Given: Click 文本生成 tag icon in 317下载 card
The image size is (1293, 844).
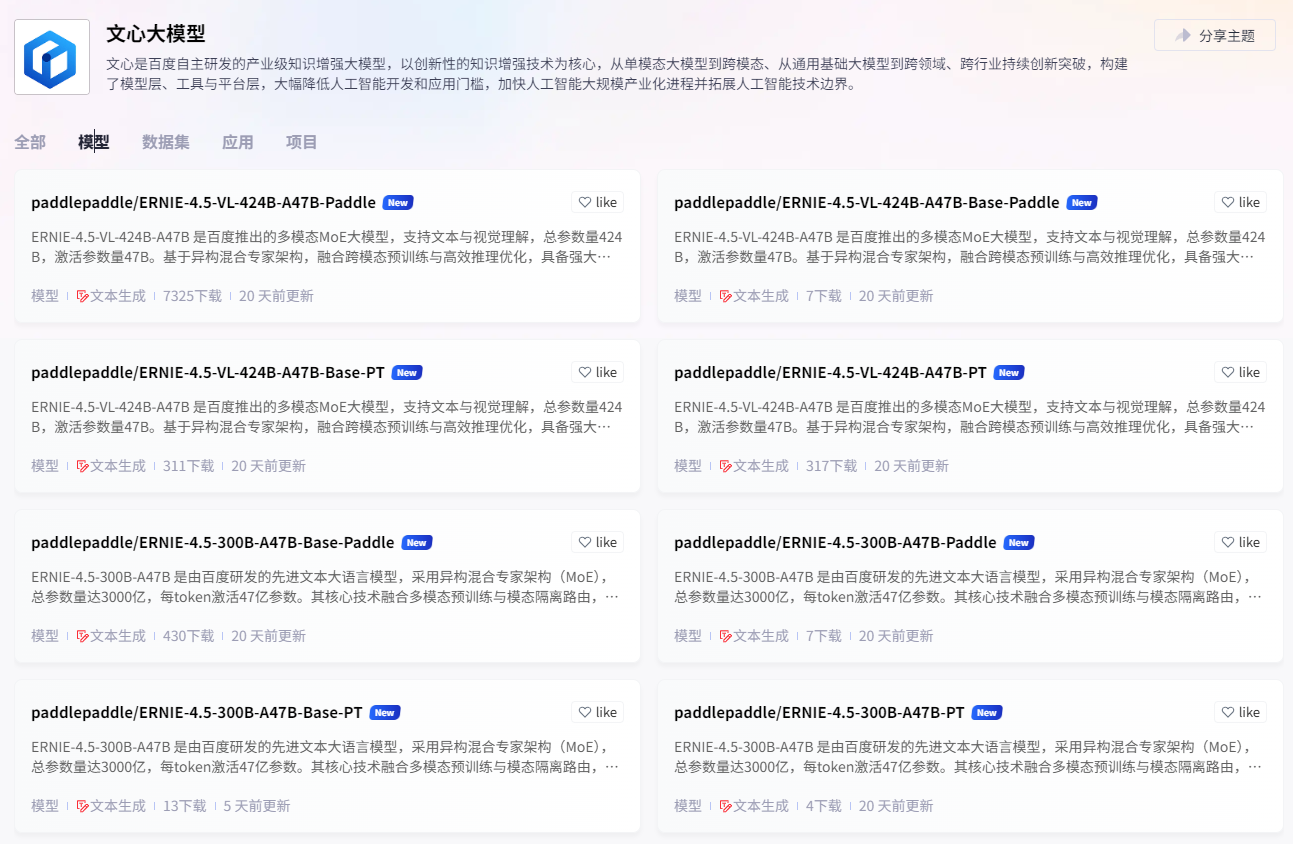Looking at the screenshot, I should [726, 467].
